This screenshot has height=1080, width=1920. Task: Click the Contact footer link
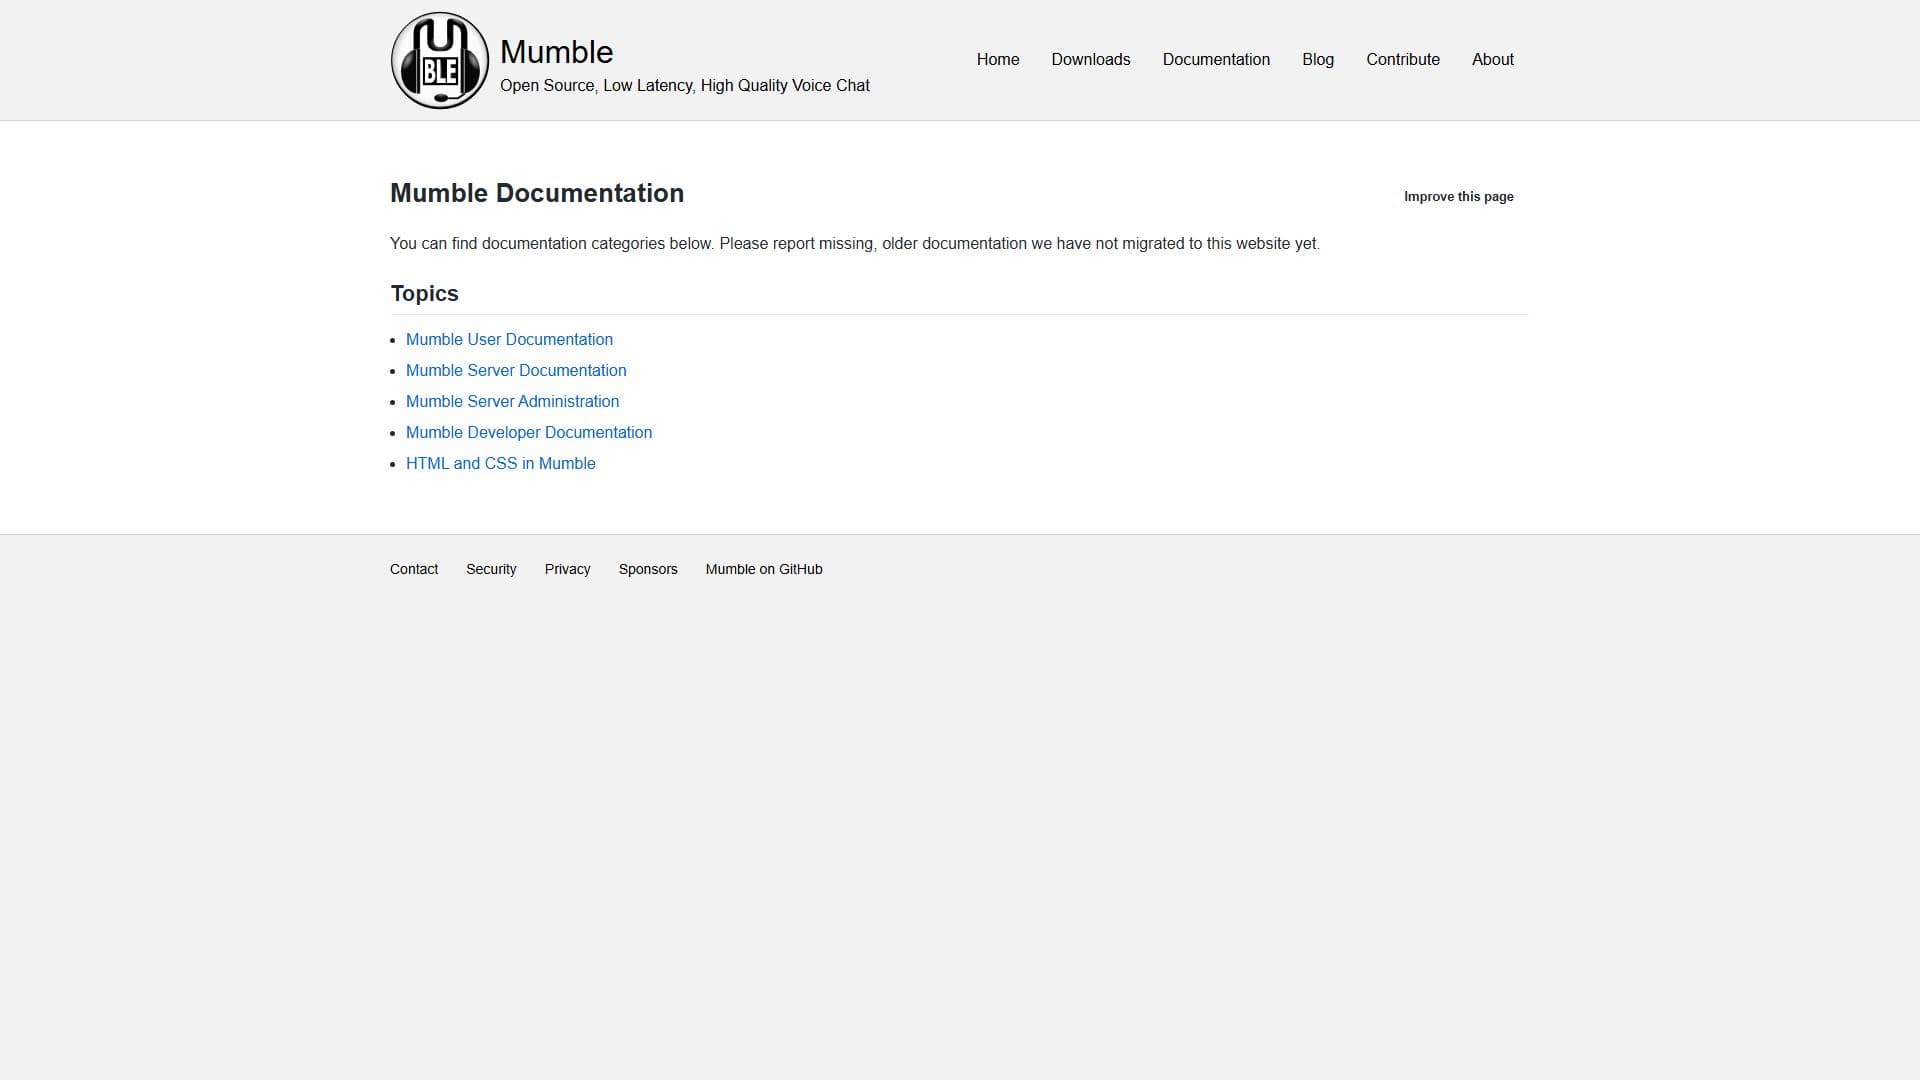pyautogui.click(x=414, y=569)
